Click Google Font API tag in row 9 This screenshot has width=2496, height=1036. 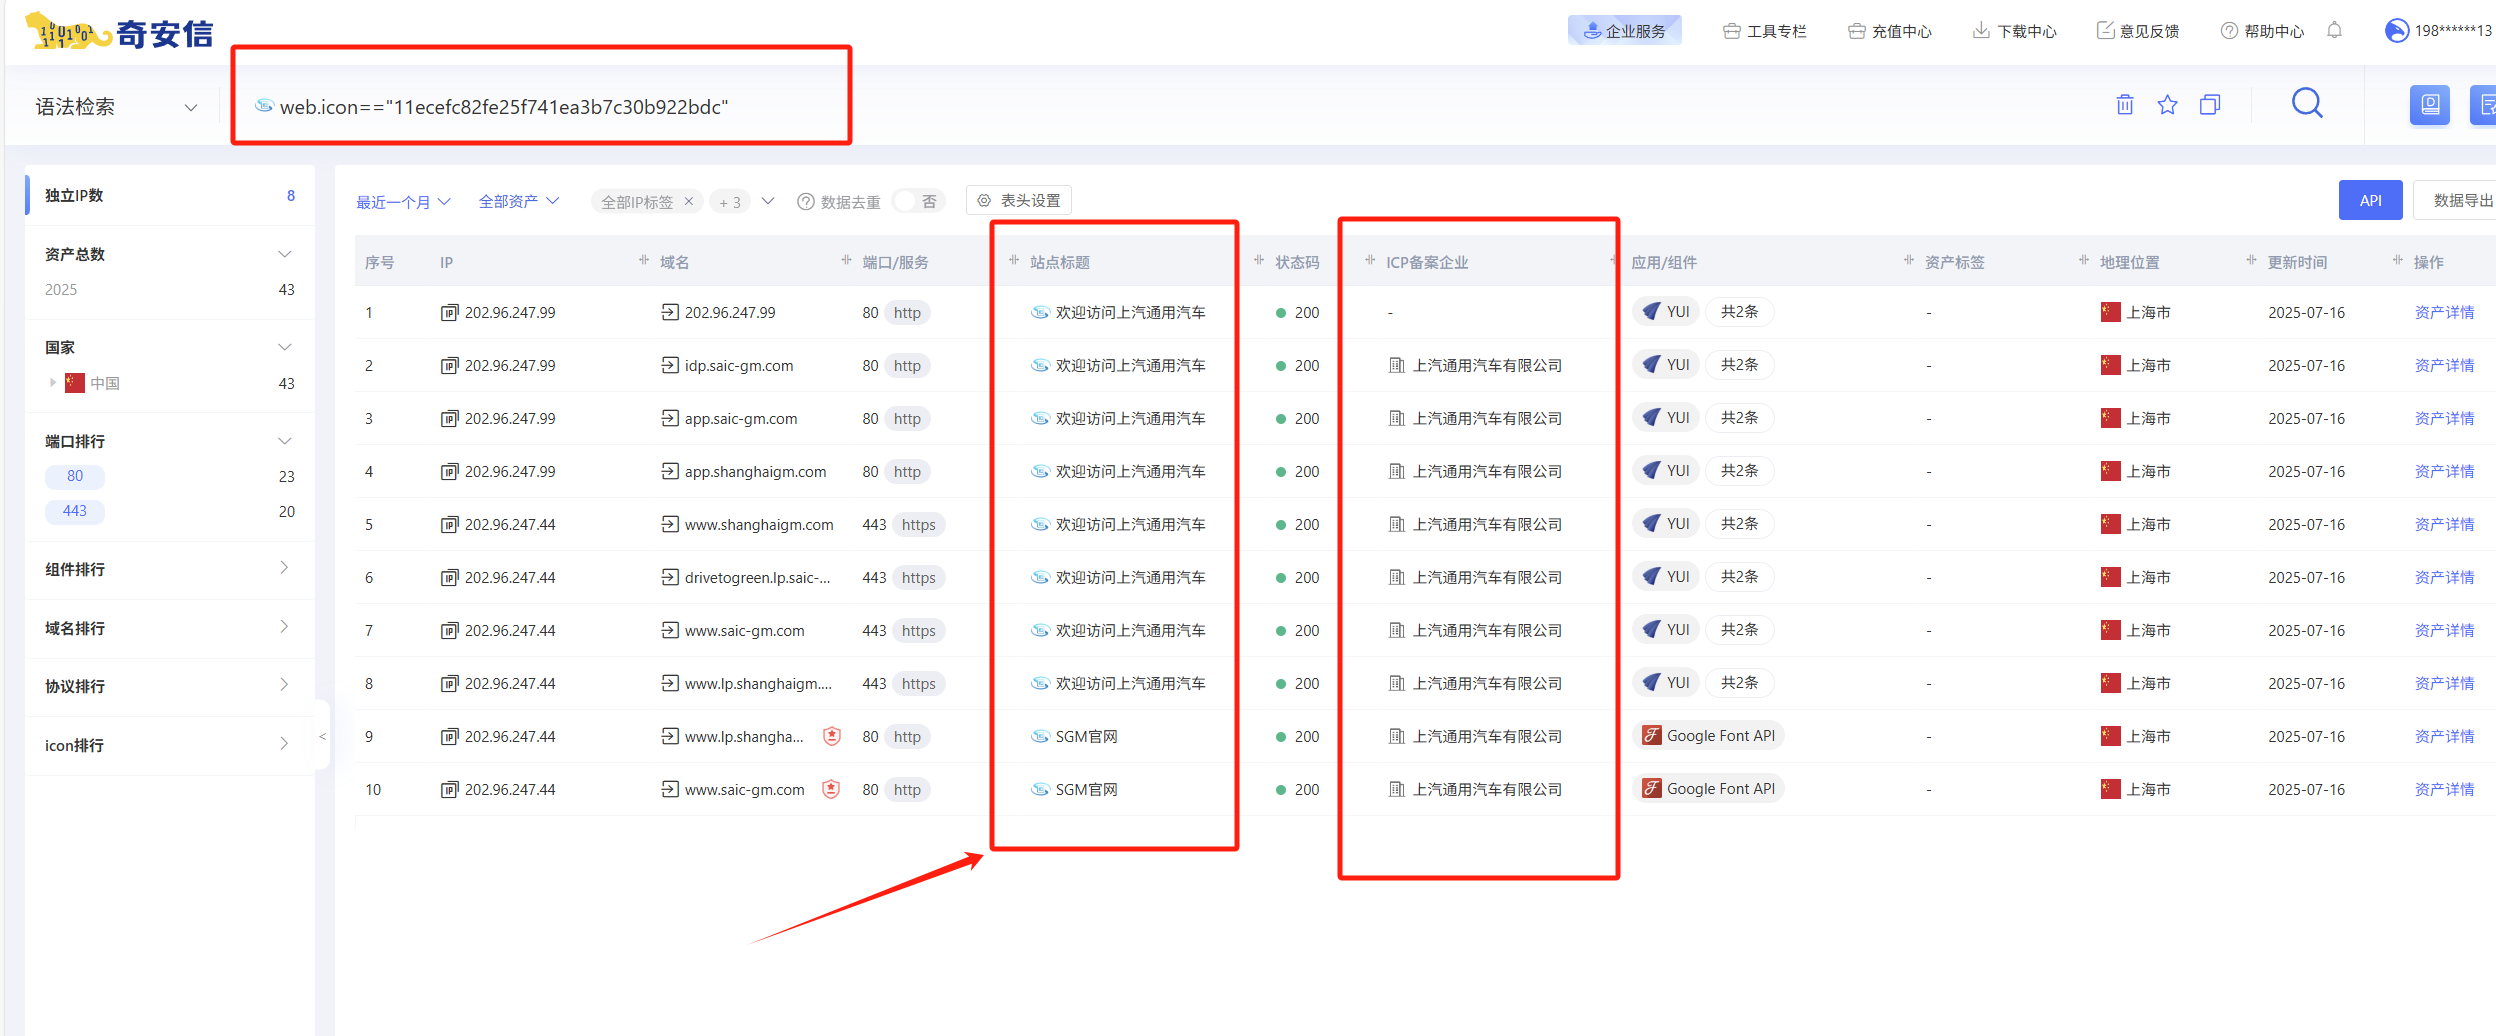(1709, 736)
